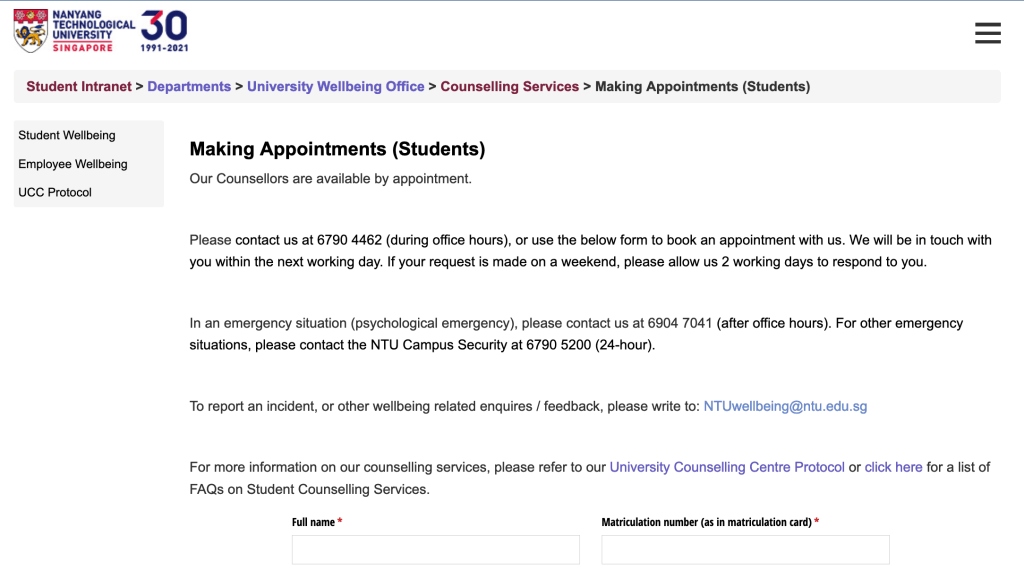The image size is (1024, 578).
Task: Click the Matriculation number field label
Action: tap(706, 522)
